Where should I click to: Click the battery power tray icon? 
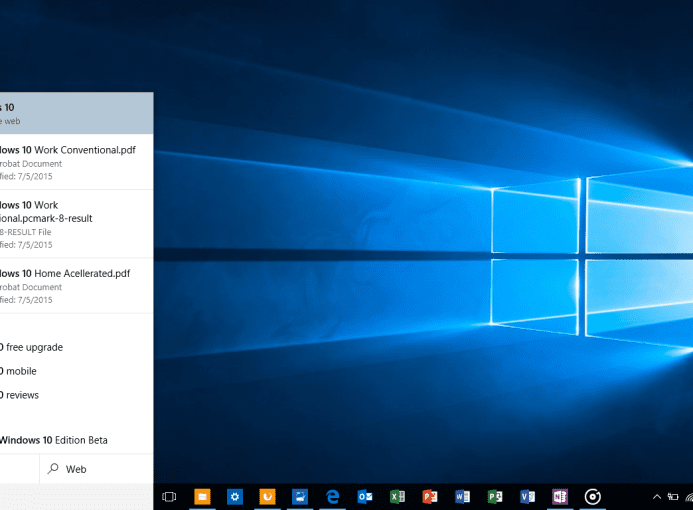click(x=673, y=497)
